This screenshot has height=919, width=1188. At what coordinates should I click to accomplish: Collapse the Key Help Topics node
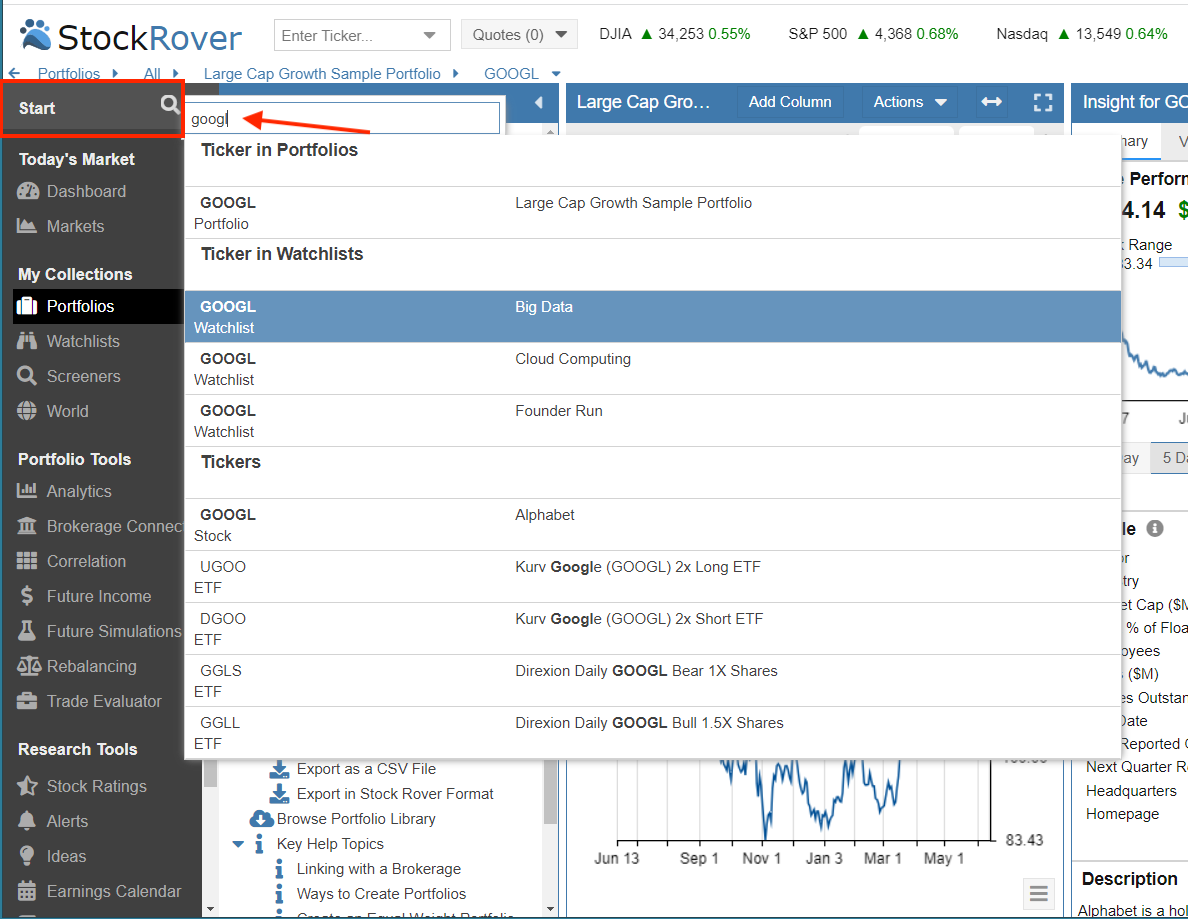pyautogui.click(x=238, y=844)
